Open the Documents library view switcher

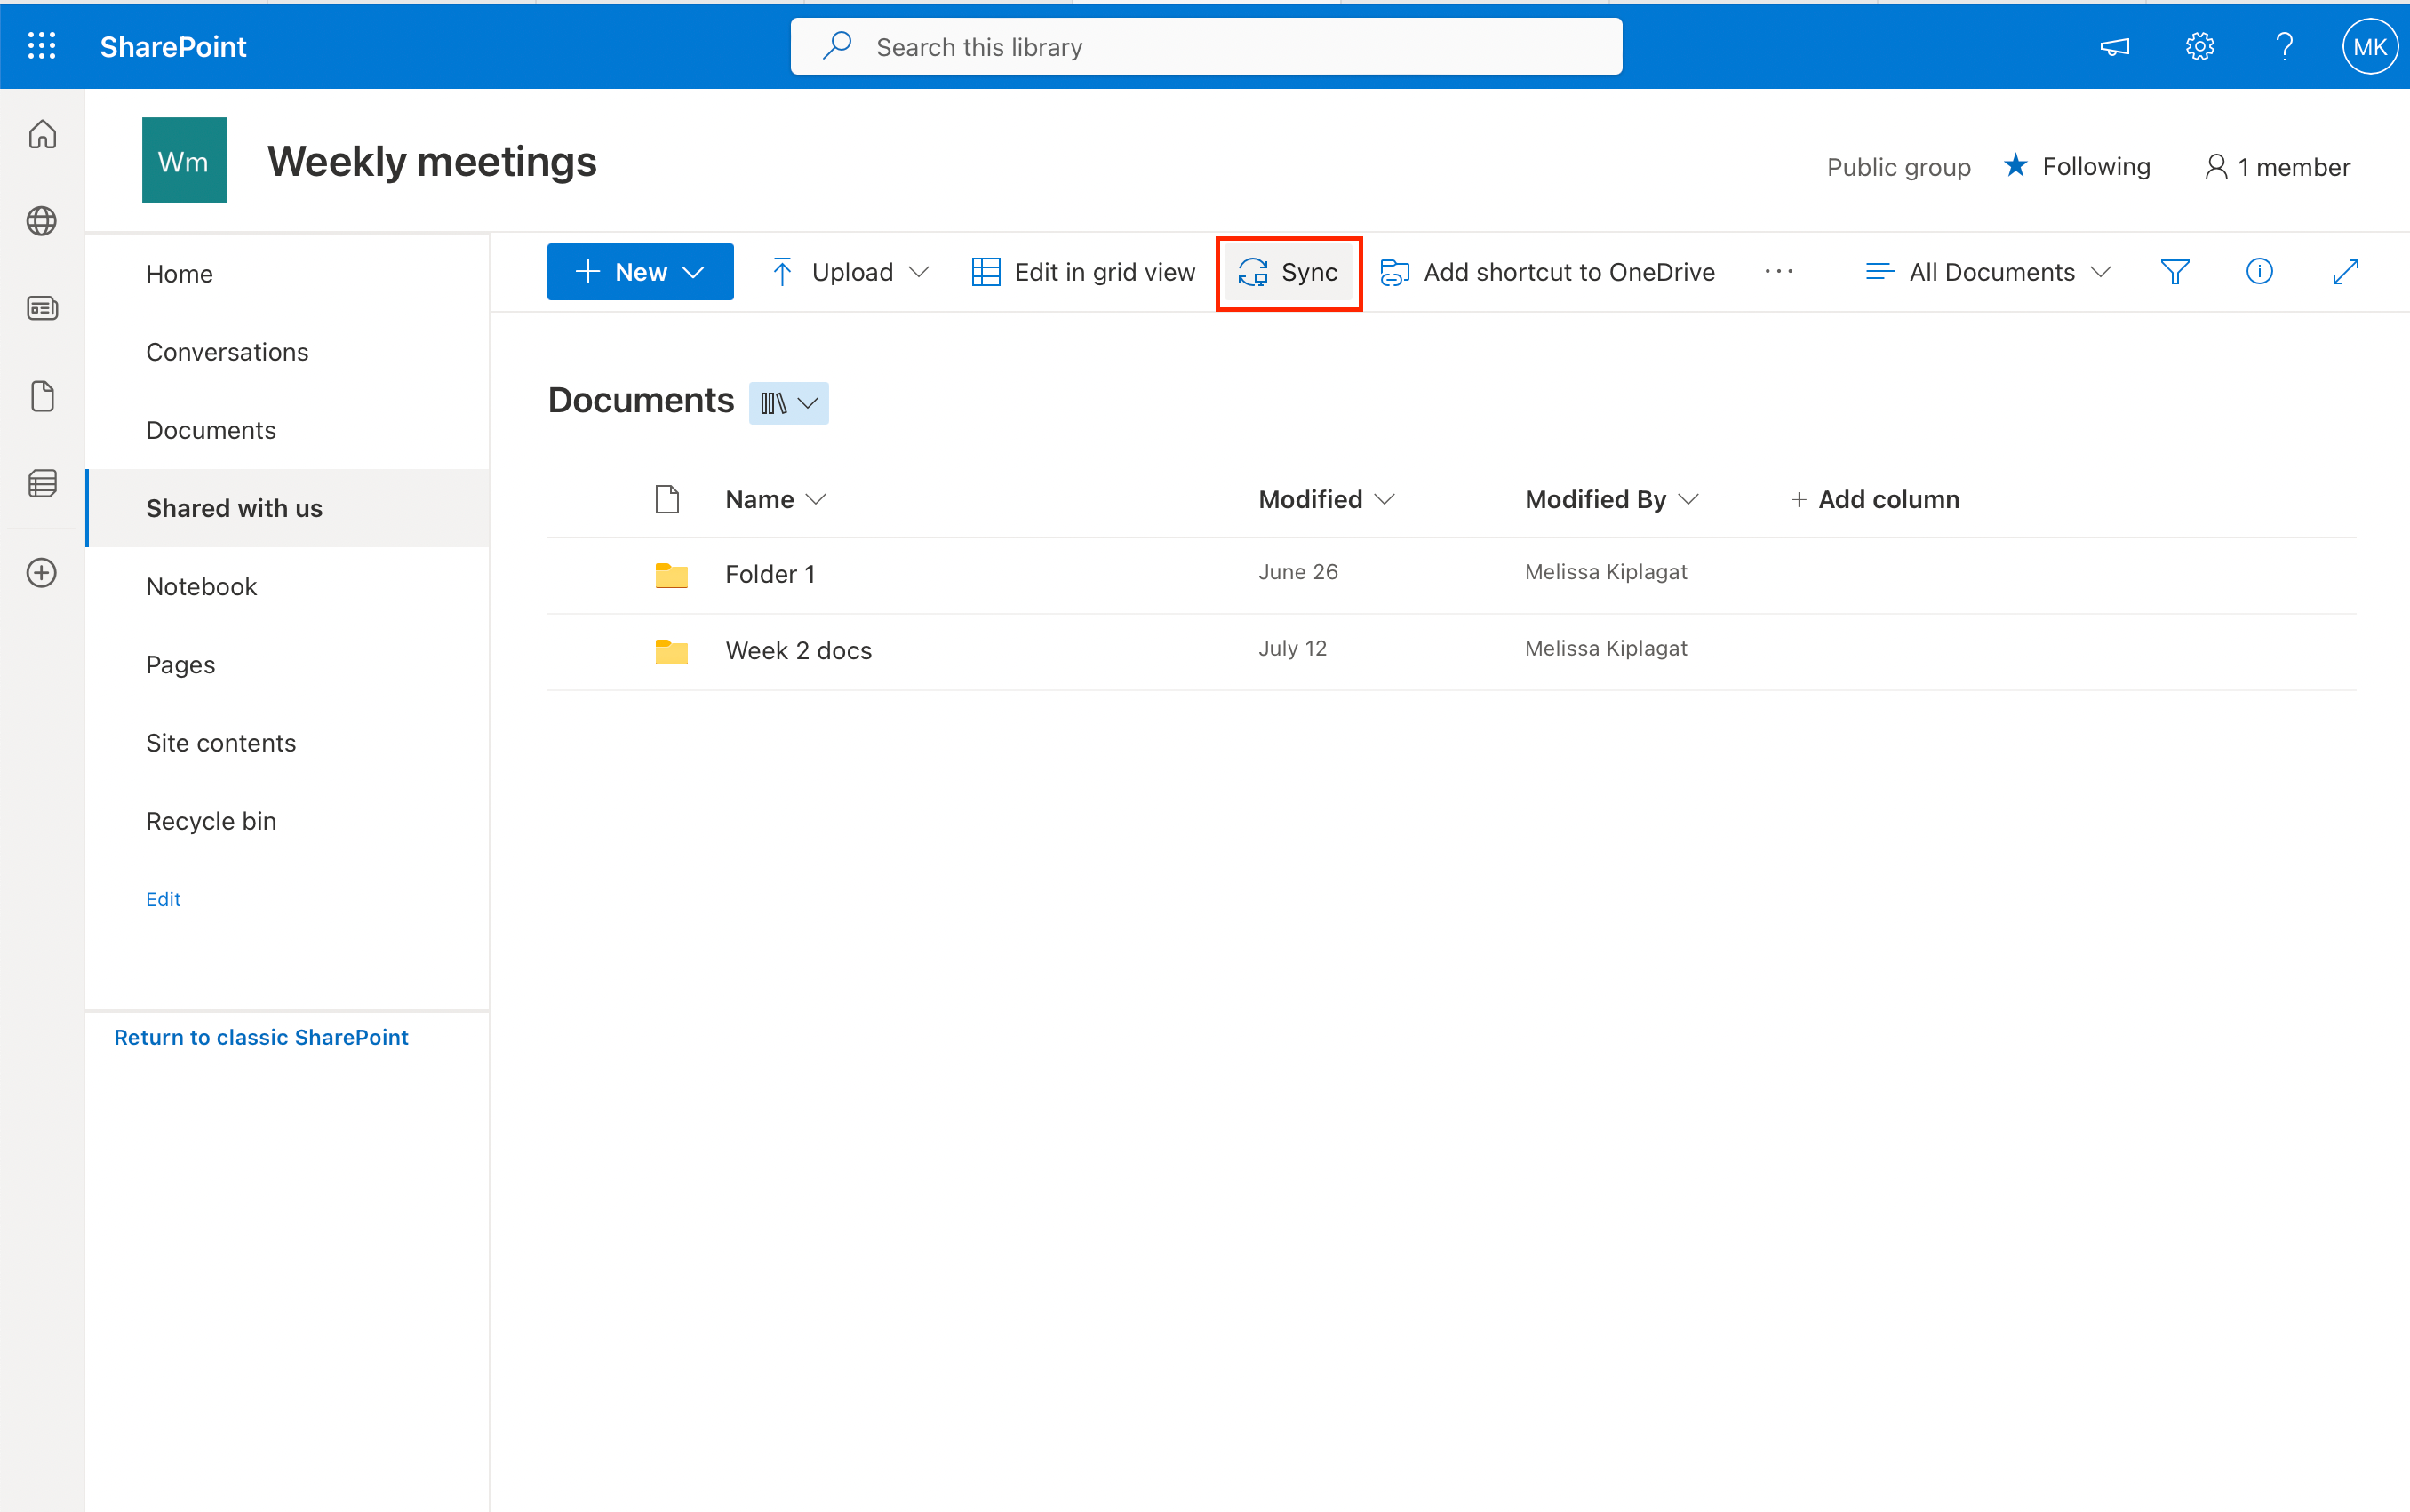[x=787, y=401]
